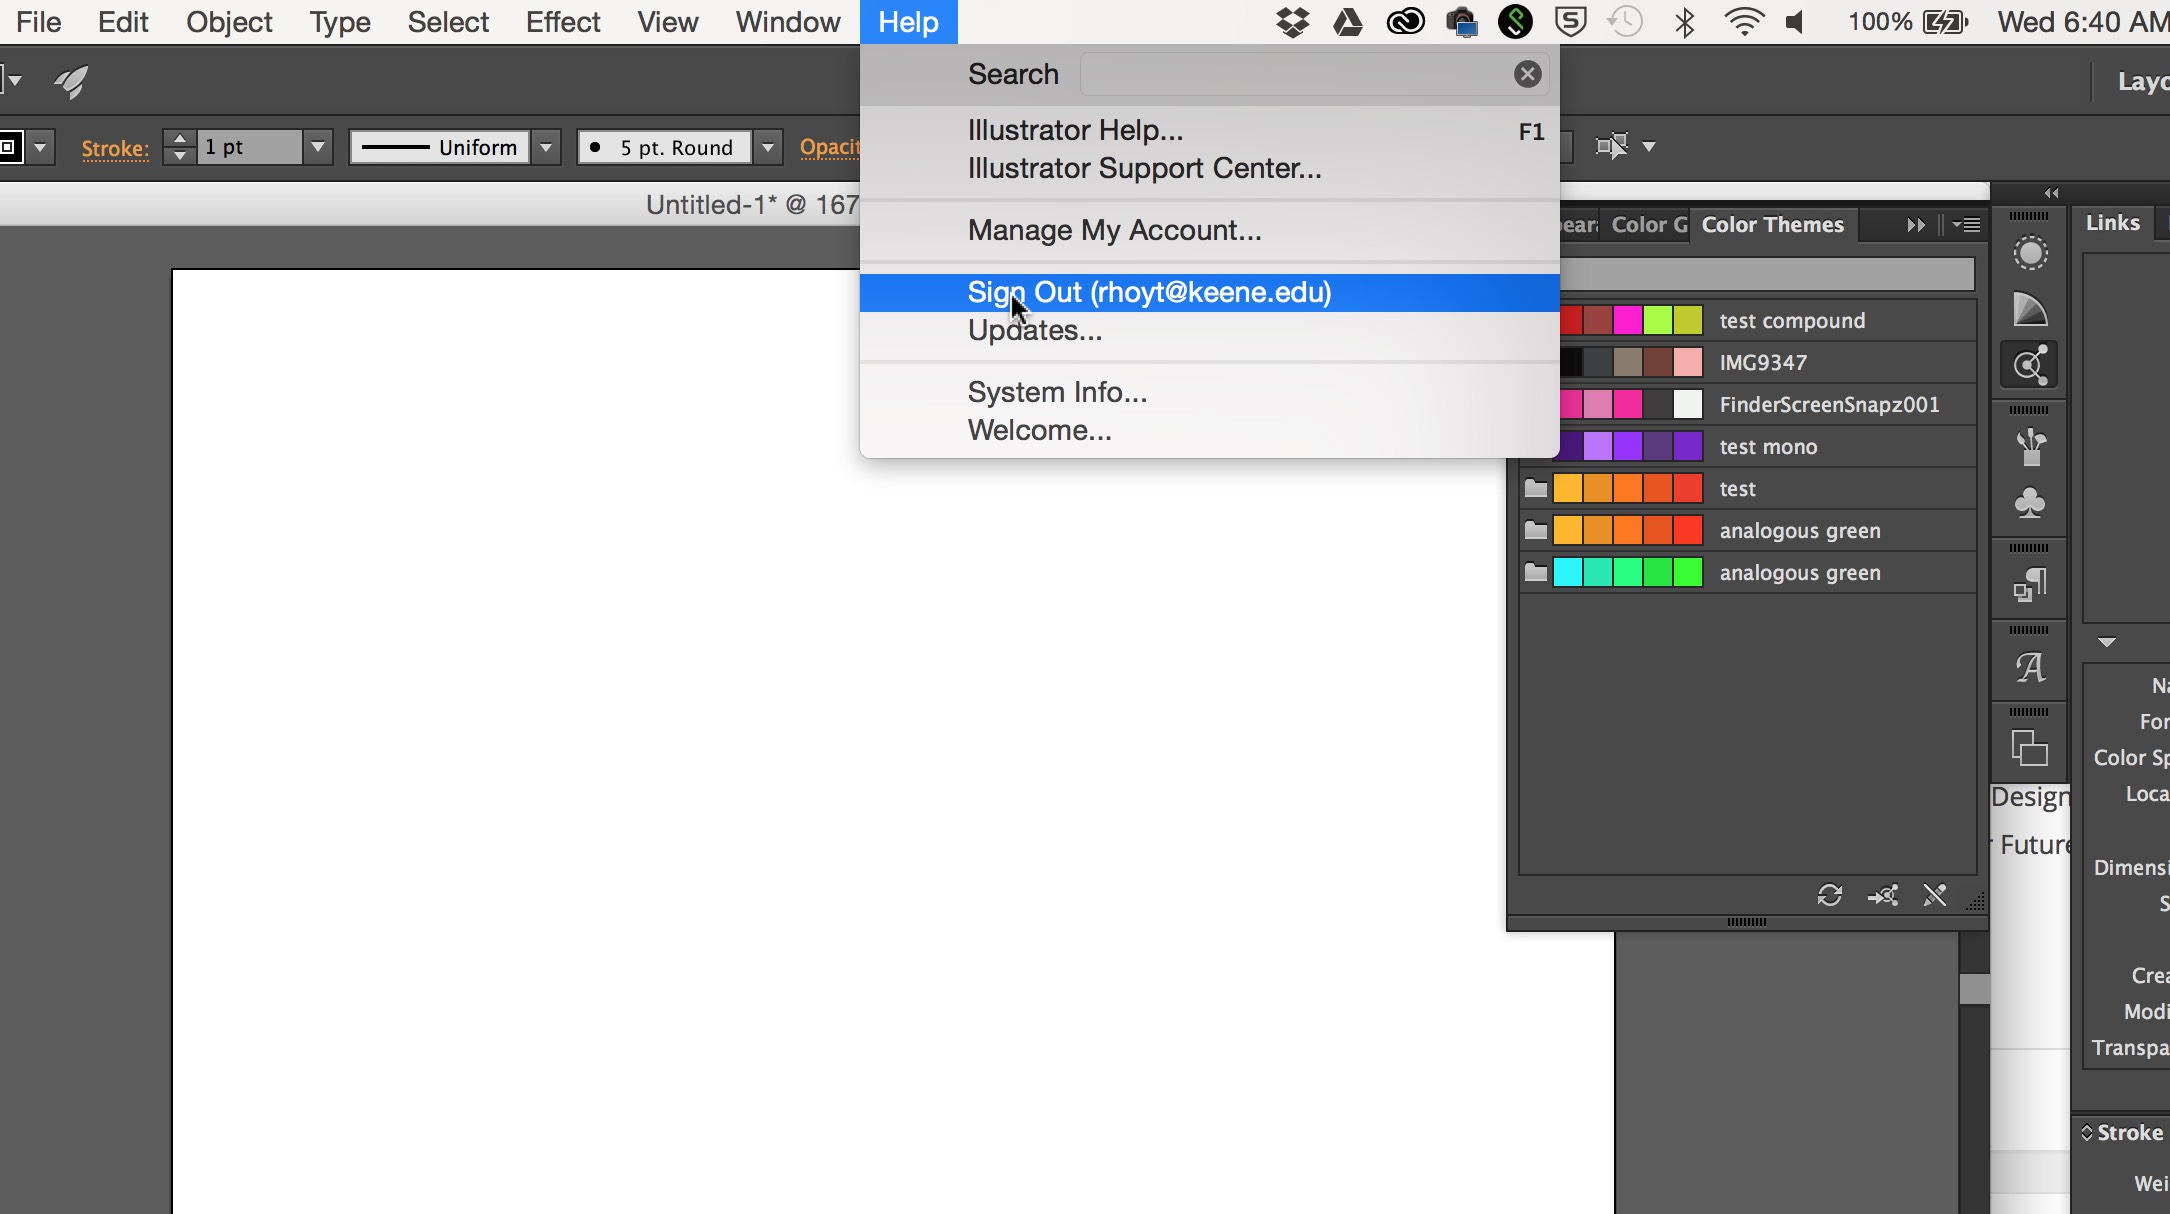The height and width of the screenshot is (1214, 2170).
Task: Click the volume speaker icon
Action: click(x=1796, y=22)
